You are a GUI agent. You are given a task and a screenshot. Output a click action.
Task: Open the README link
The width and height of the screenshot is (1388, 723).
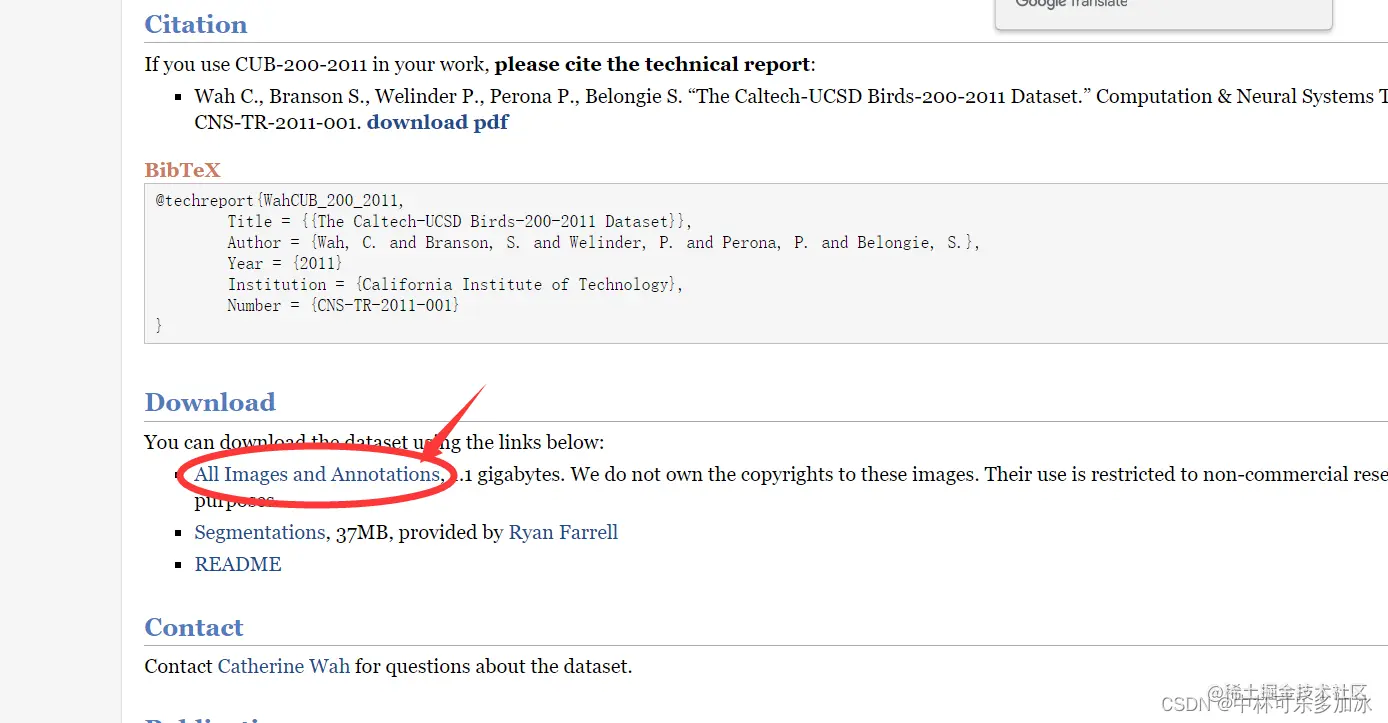(238, 564)
